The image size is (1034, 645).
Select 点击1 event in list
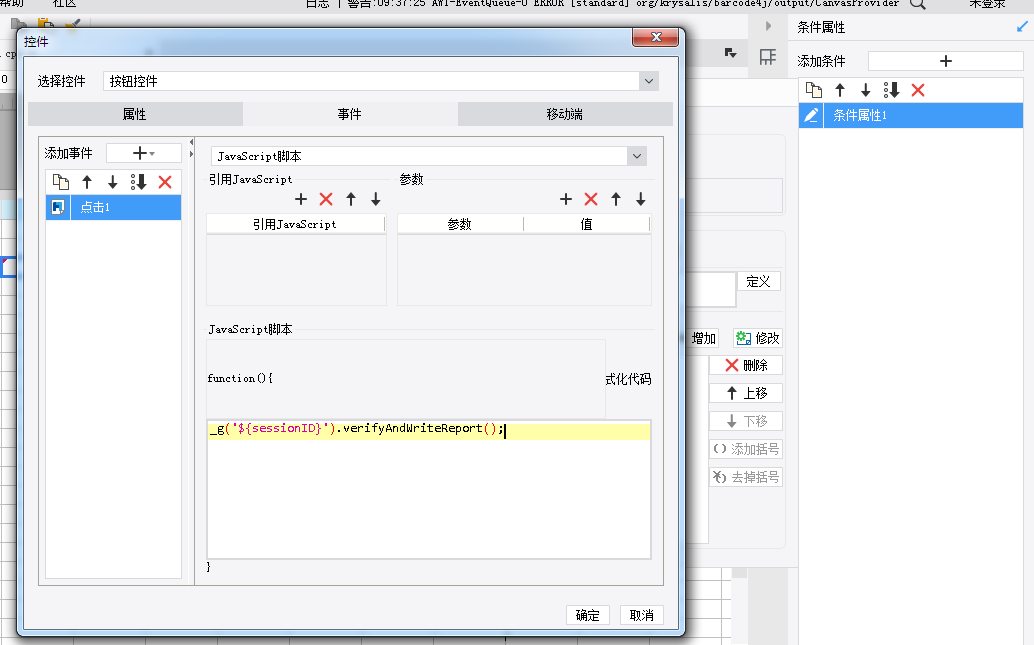(x=113, y=207)
